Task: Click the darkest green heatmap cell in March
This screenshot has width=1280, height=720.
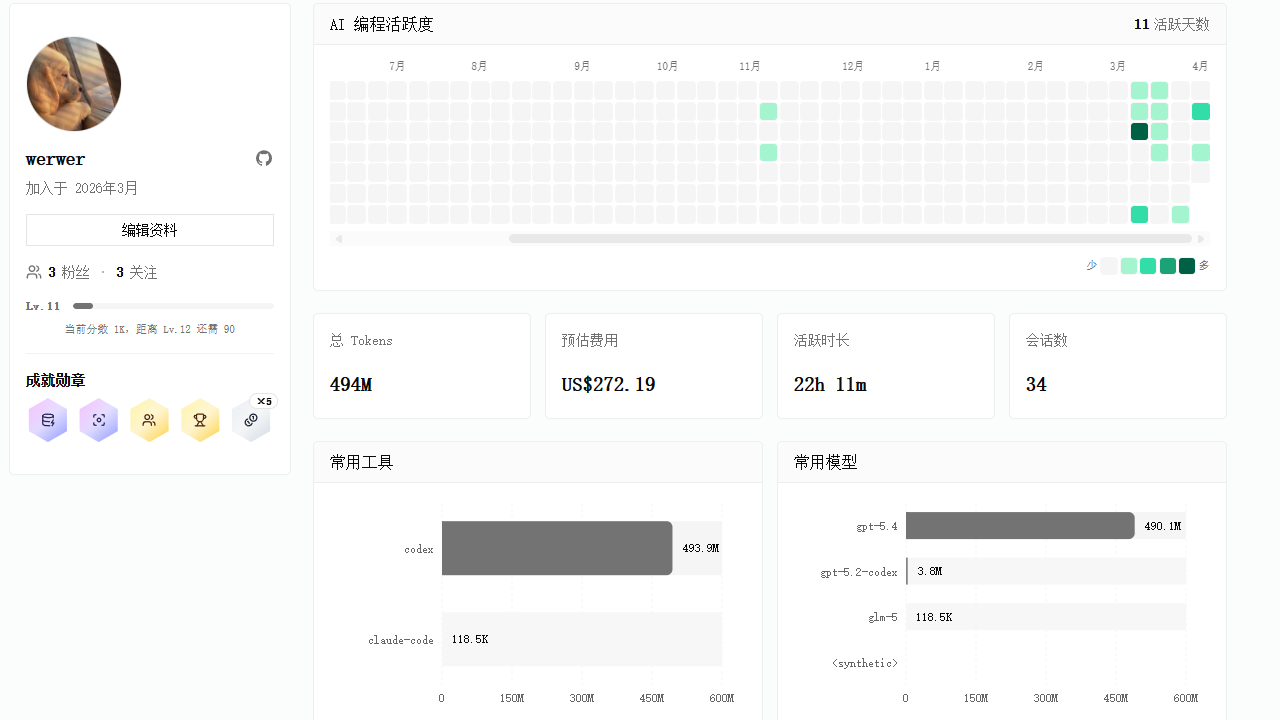Action: 1139,132
